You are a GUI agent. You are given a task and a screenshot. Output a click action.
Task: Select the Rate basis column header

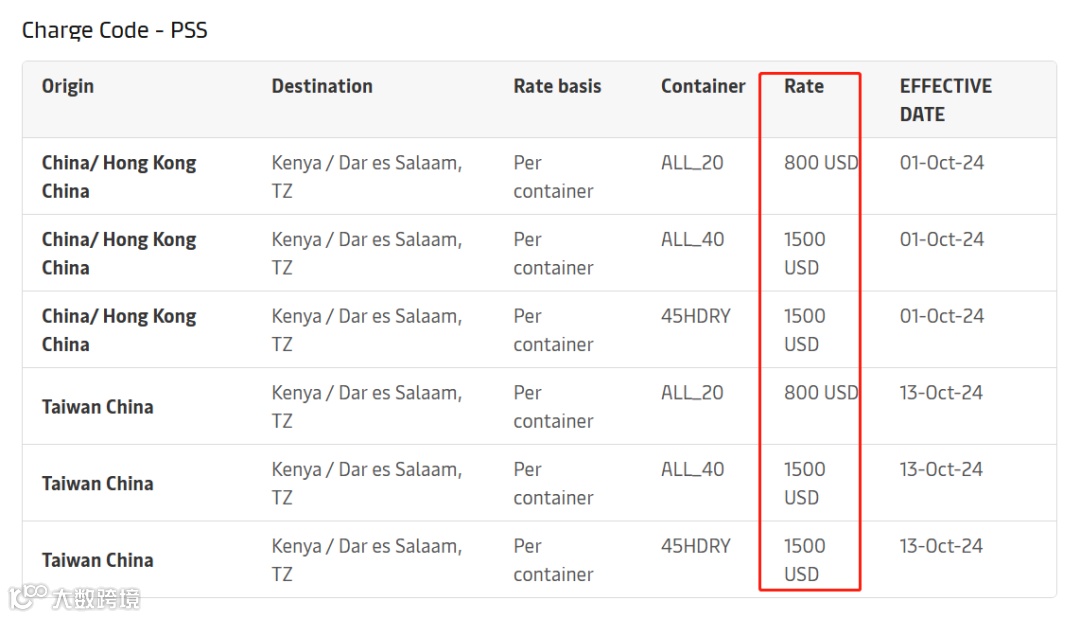point(557,86)
